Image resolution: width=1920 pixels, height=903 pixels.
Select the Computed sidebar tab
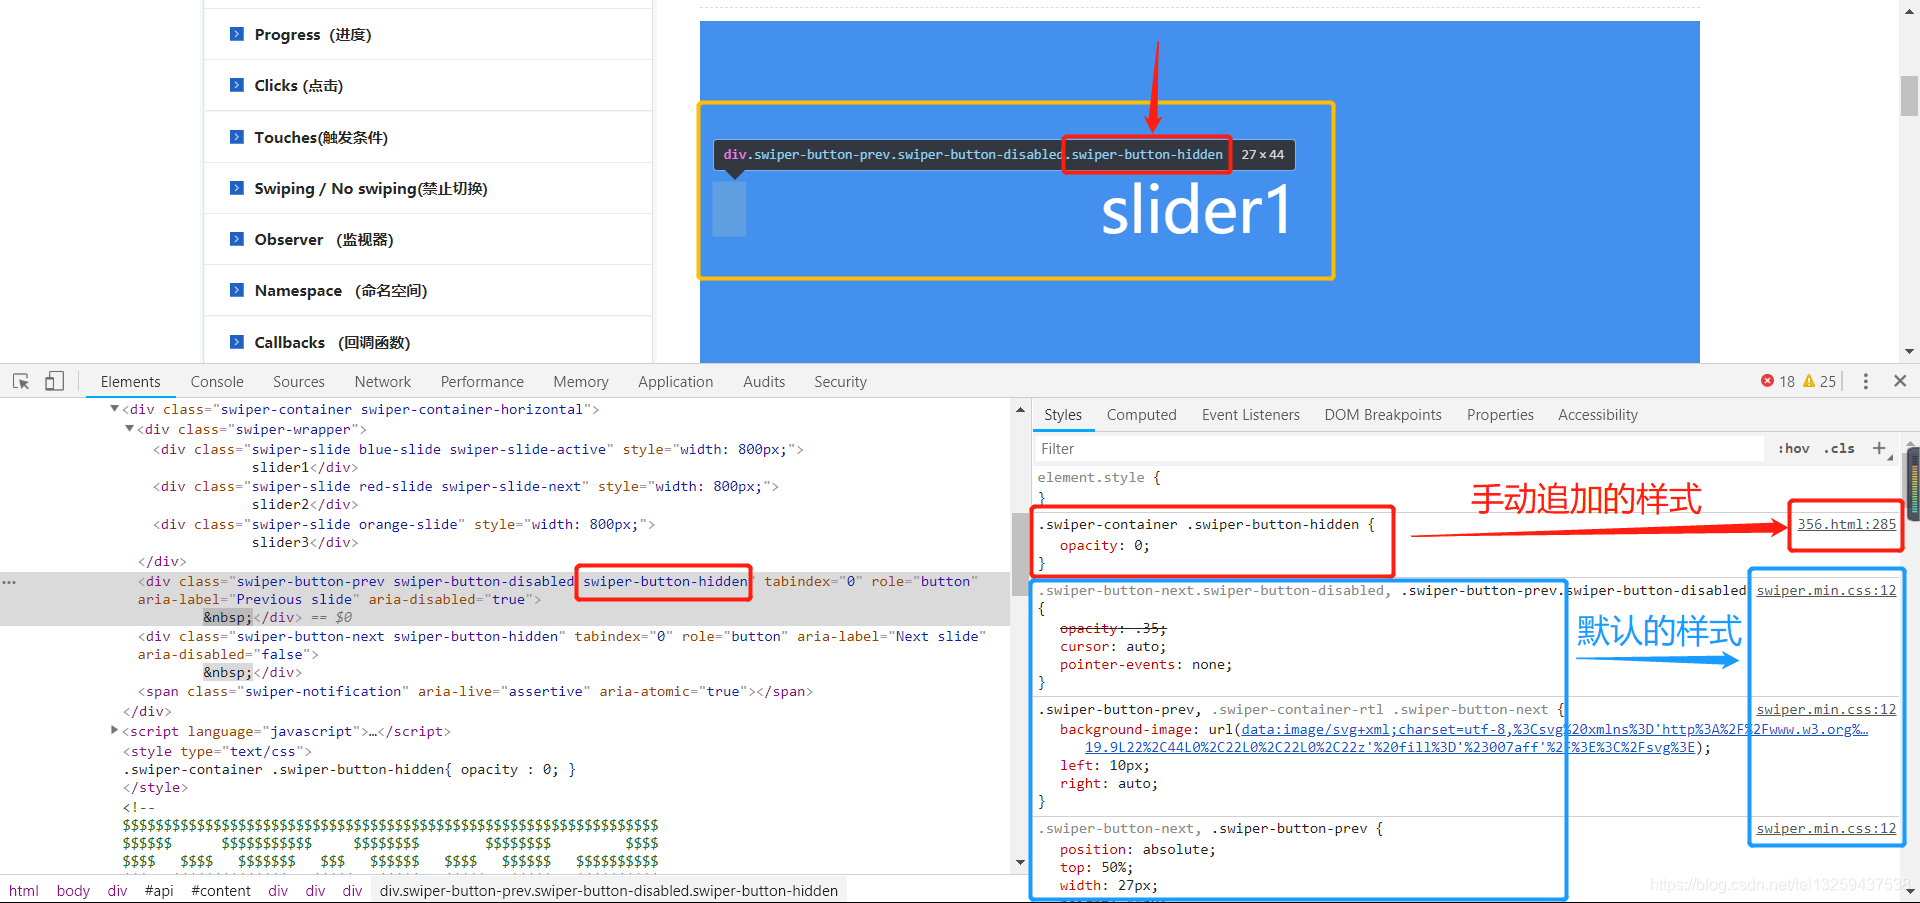(1142, 415)
